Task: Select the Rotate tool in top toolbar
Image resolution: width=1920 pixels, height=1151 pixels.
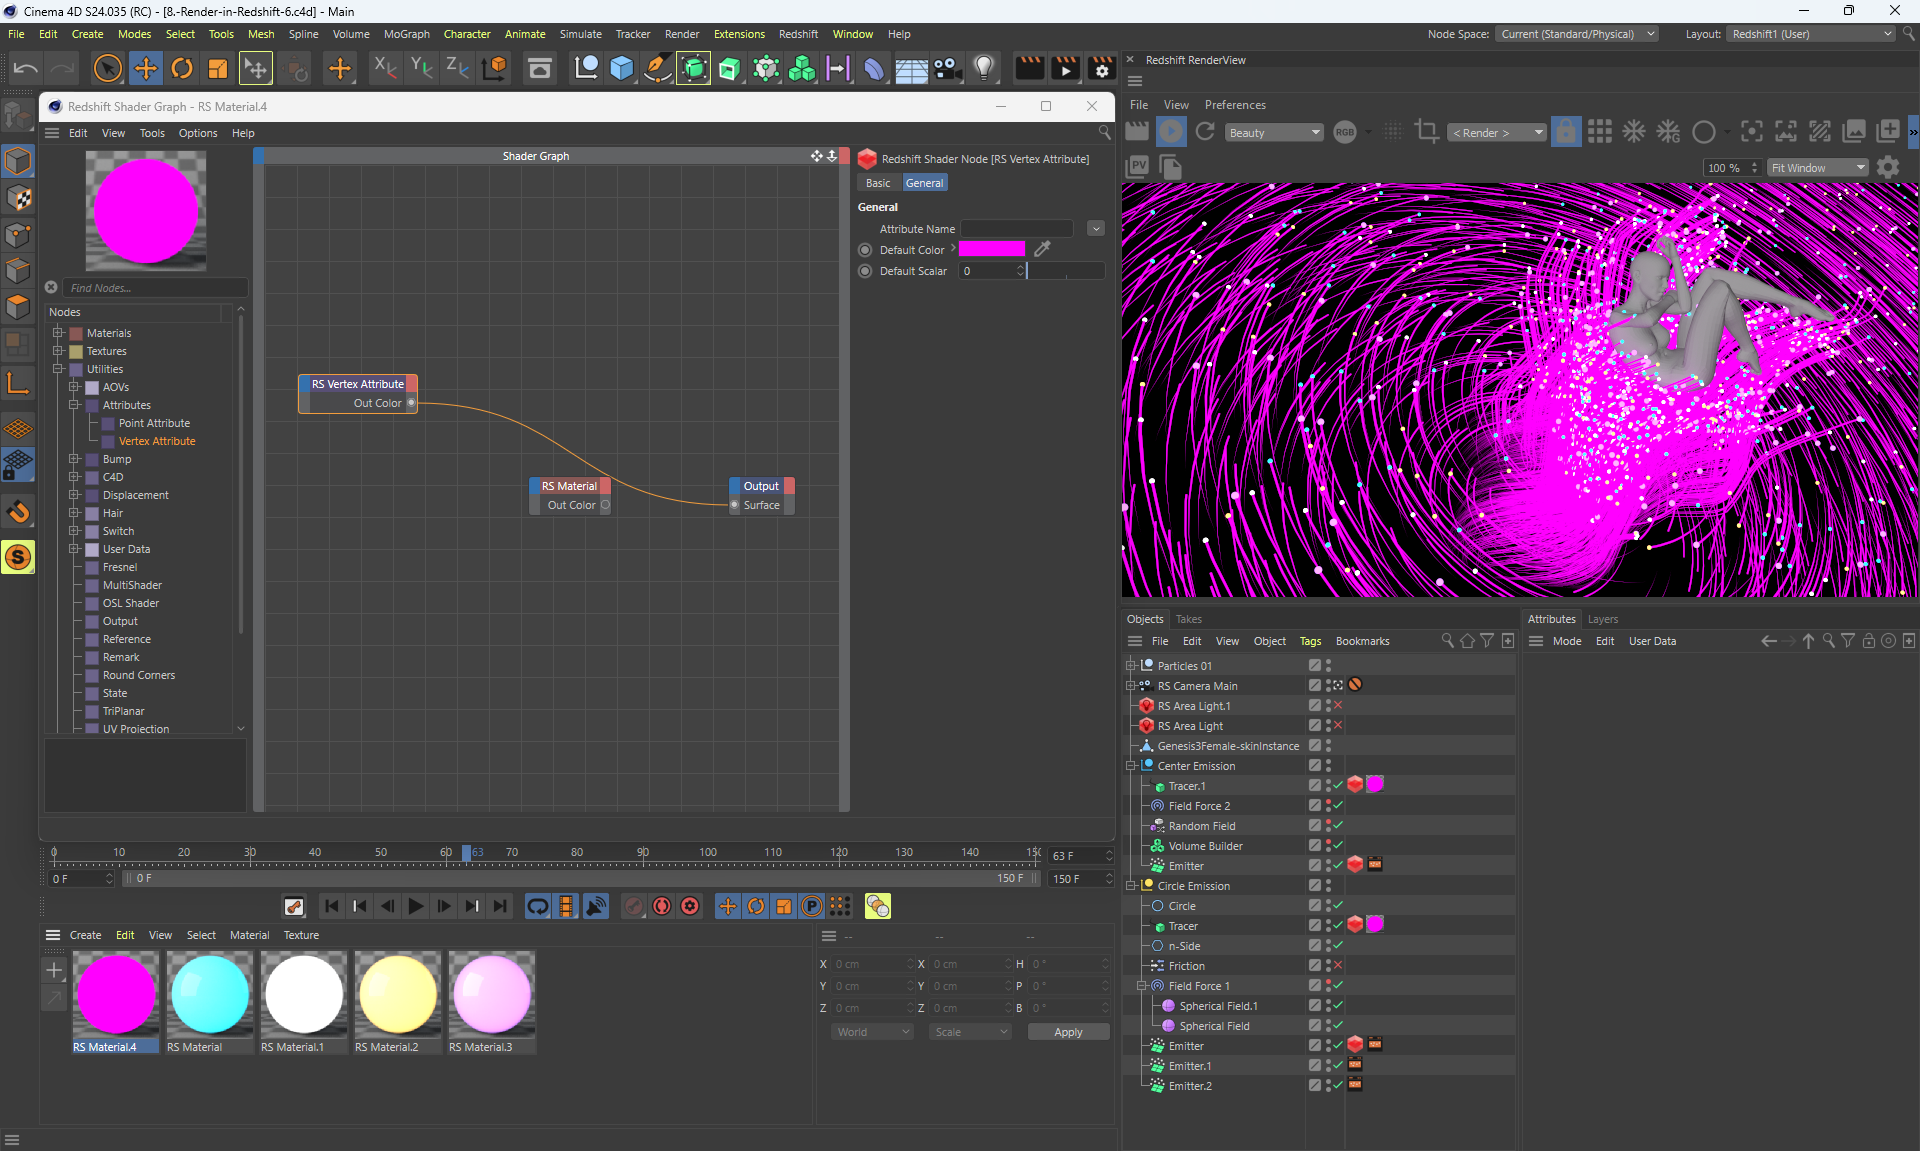Action: tap(182, 68)
